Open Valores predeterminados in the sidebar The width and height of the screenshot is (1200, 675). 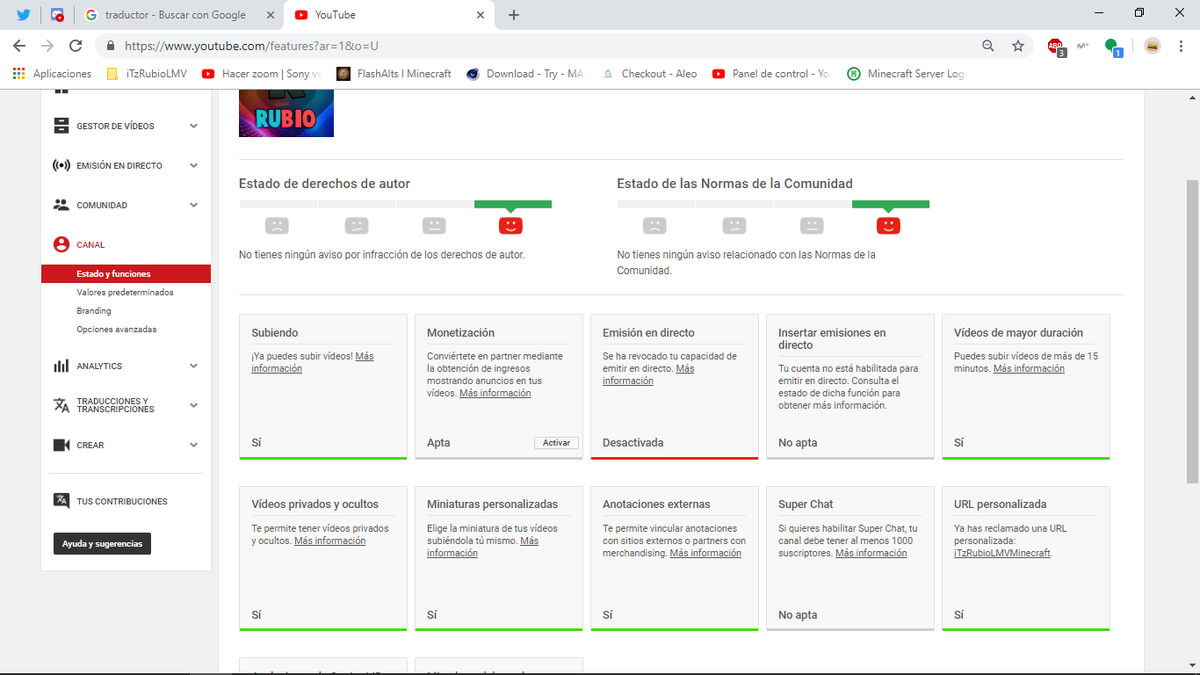[125, 292]
